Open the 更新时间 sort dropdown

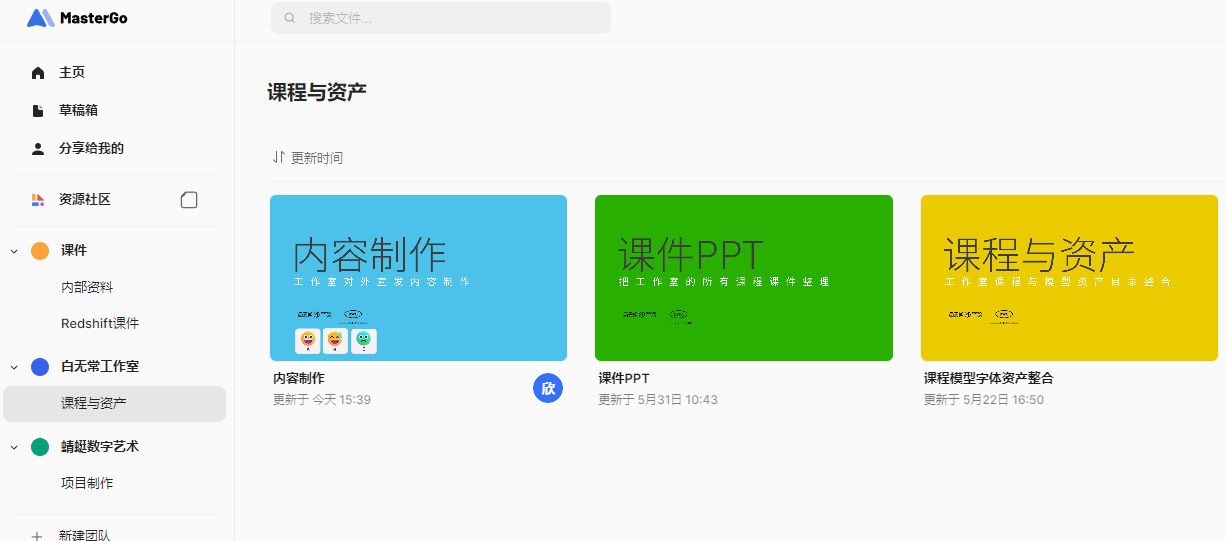coord(308,158)
